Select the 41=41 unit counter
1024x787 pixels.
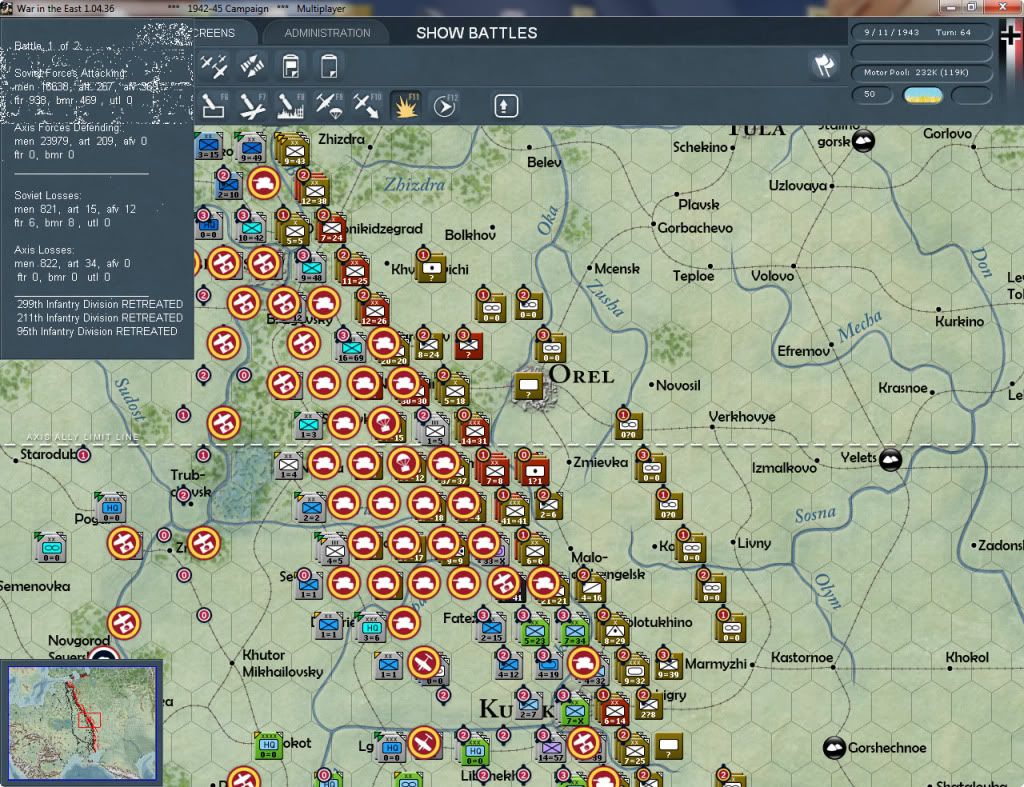coord(514,510)
